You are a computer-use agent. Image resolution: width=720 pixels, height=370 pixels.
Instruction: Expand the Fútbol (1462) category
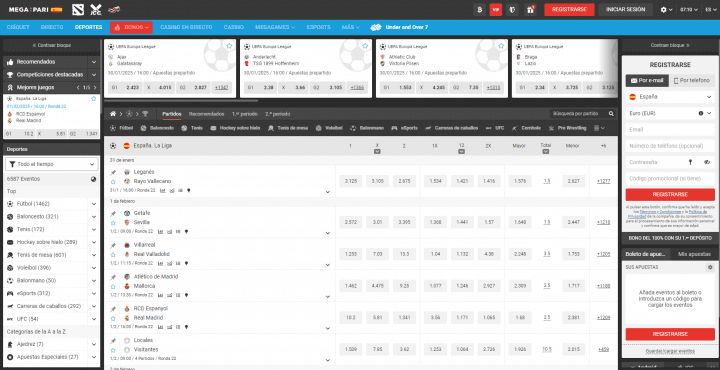click(x=94, y=204)
